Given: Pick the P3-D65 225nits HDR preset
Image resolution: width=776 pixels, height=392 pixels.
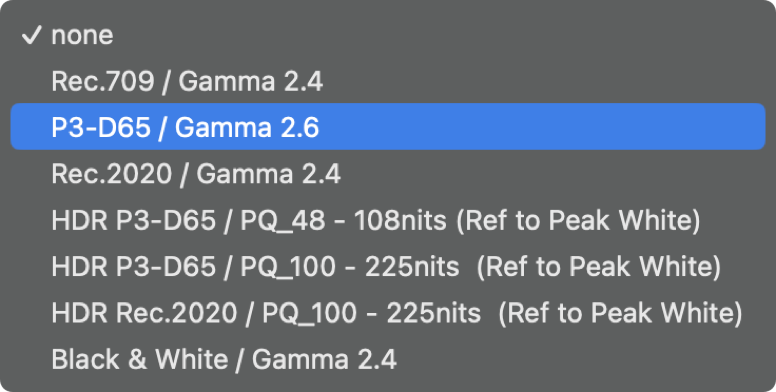Looking at the screenshot, I should tap(388, 267).
